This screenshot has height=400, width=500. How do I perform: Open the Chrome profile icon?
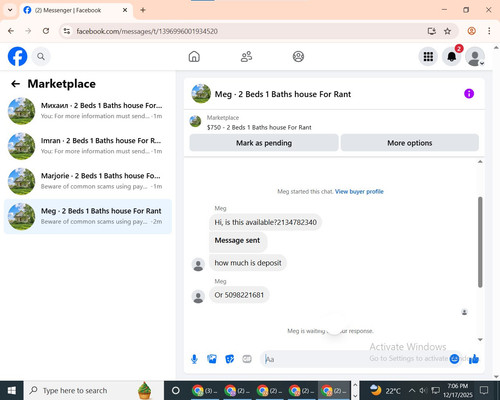pos(471,31)
